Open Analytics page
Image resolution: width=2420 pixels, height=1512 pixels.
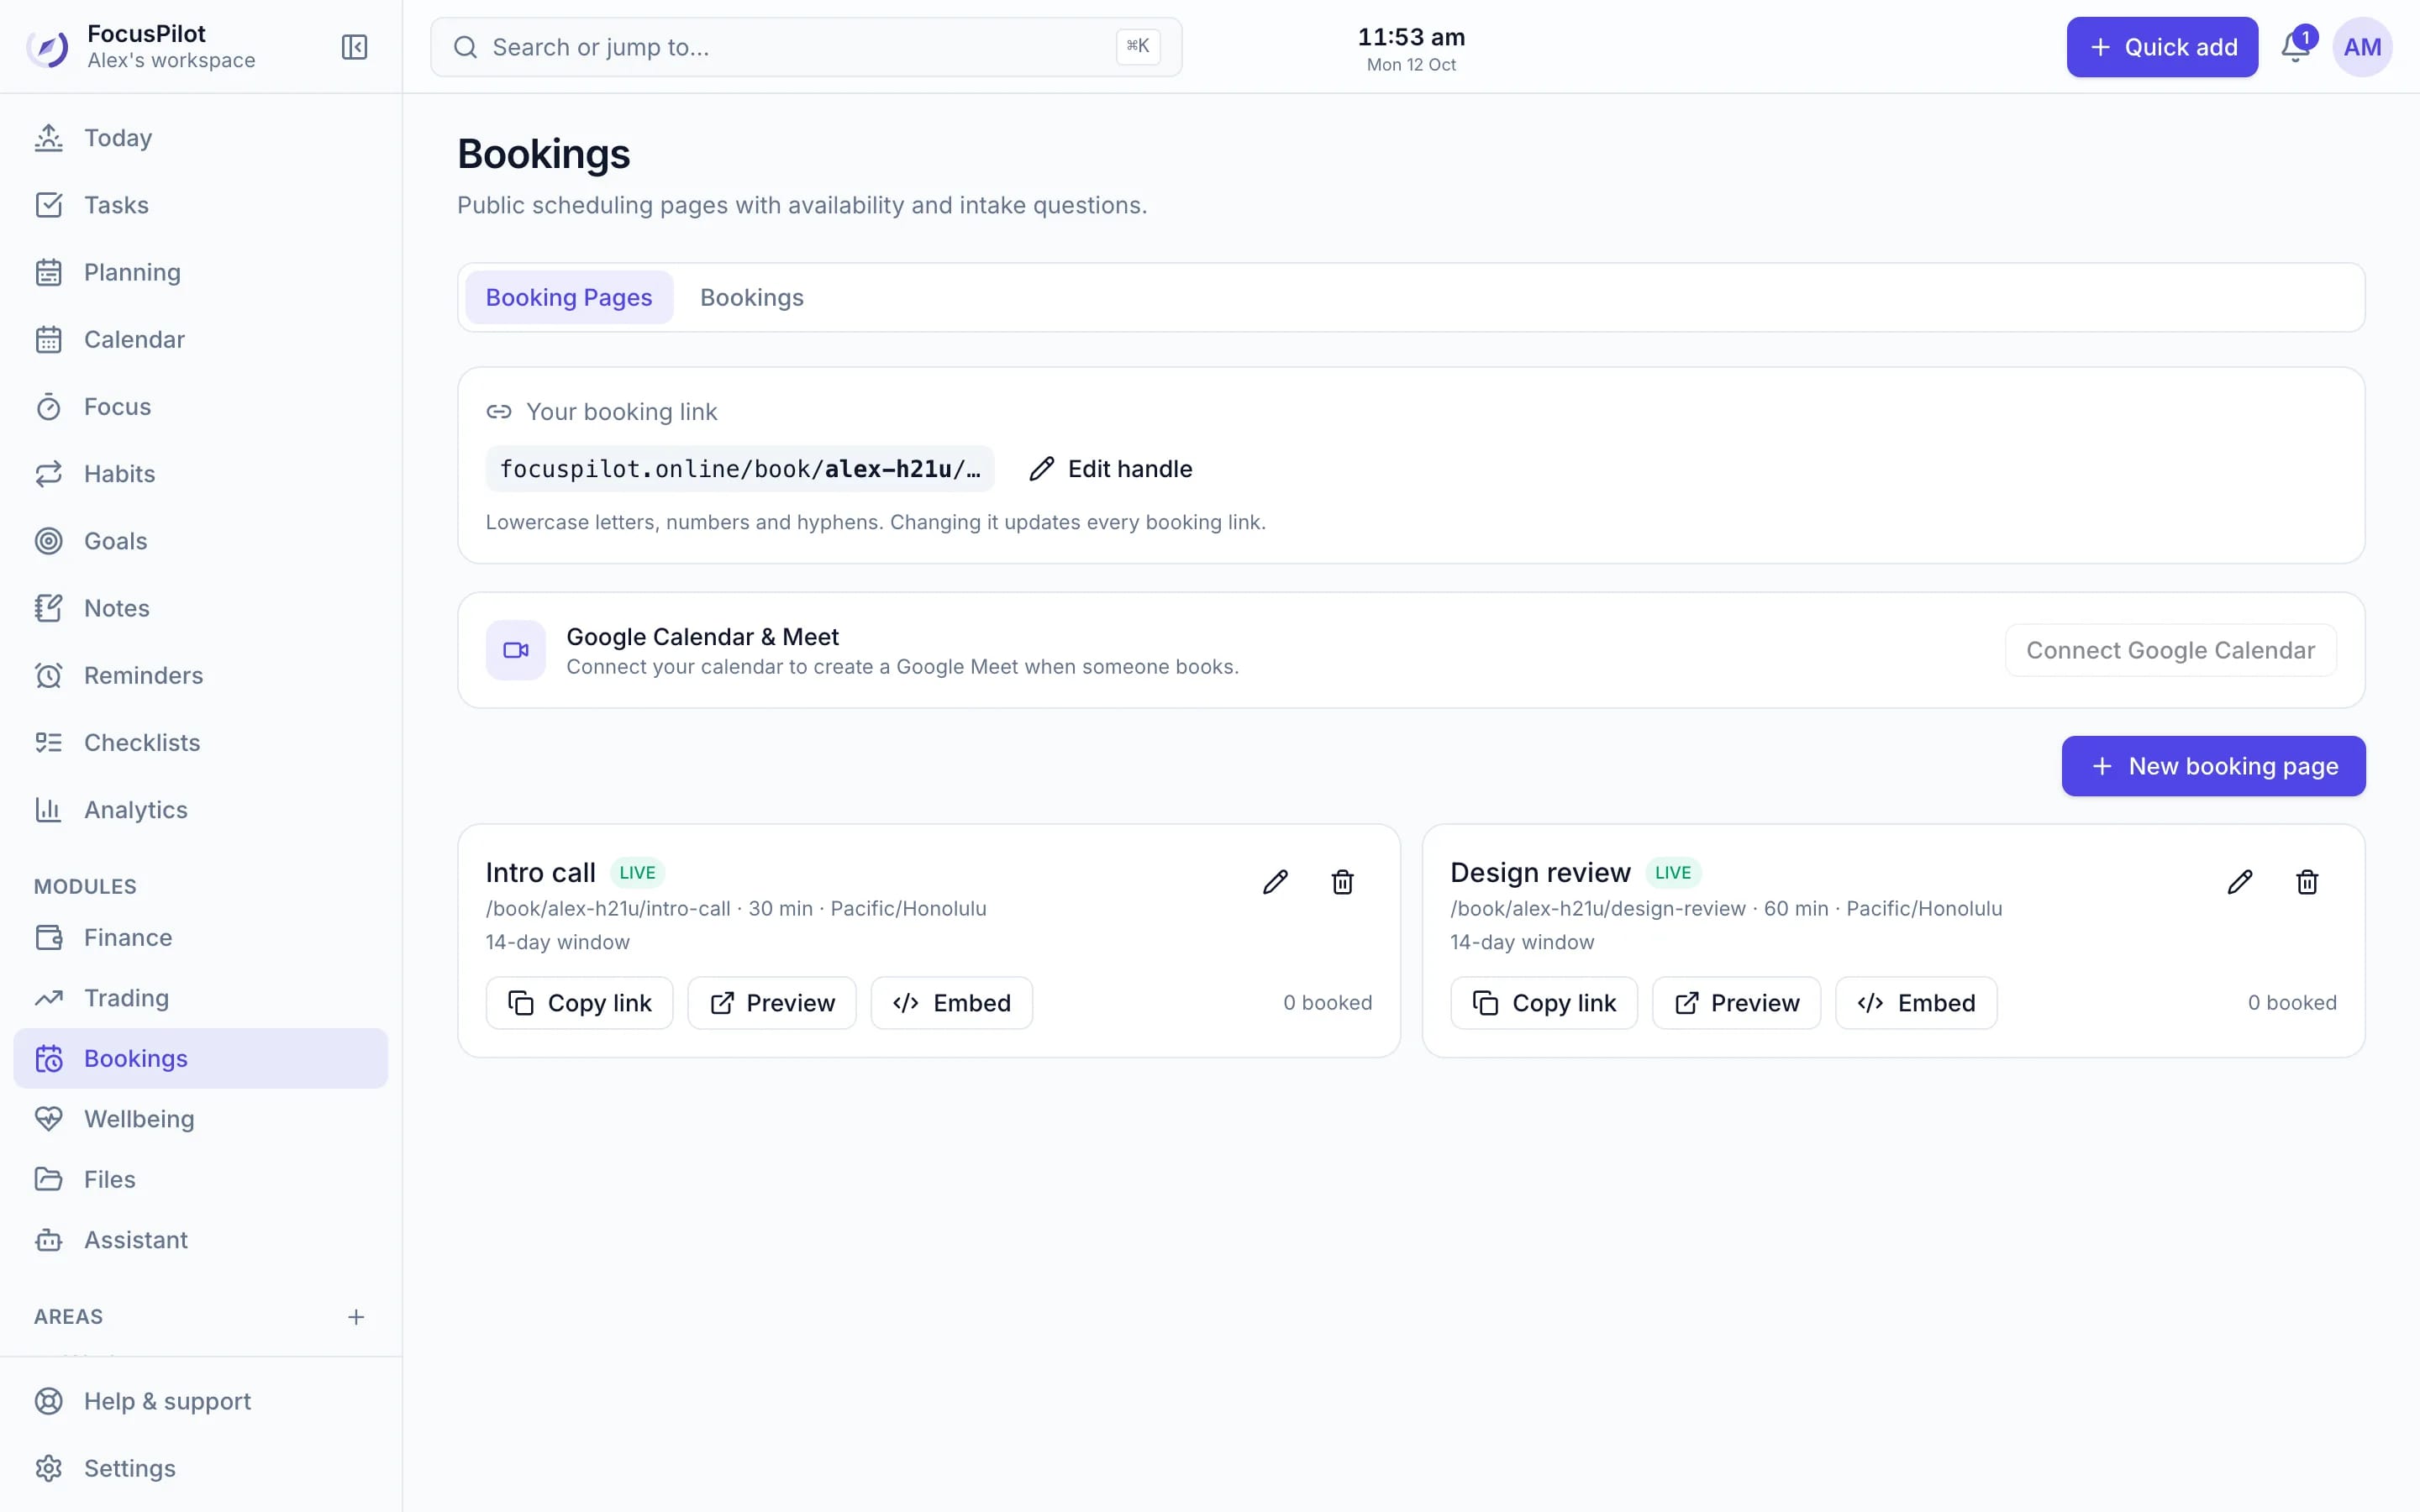pos(200,810)
